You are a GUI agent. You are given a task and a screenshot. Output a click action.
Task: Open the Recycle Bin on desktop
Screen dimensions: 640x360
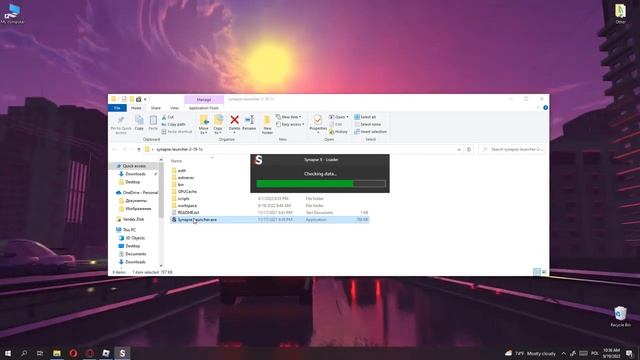pyautogui.click(x=620, y=317)
